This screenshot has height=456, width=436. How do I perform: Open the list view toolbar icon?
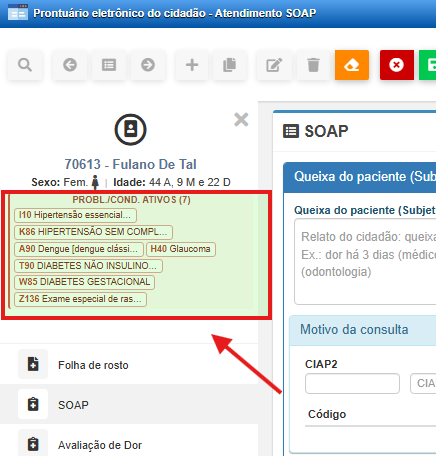(x=109, y=65)
